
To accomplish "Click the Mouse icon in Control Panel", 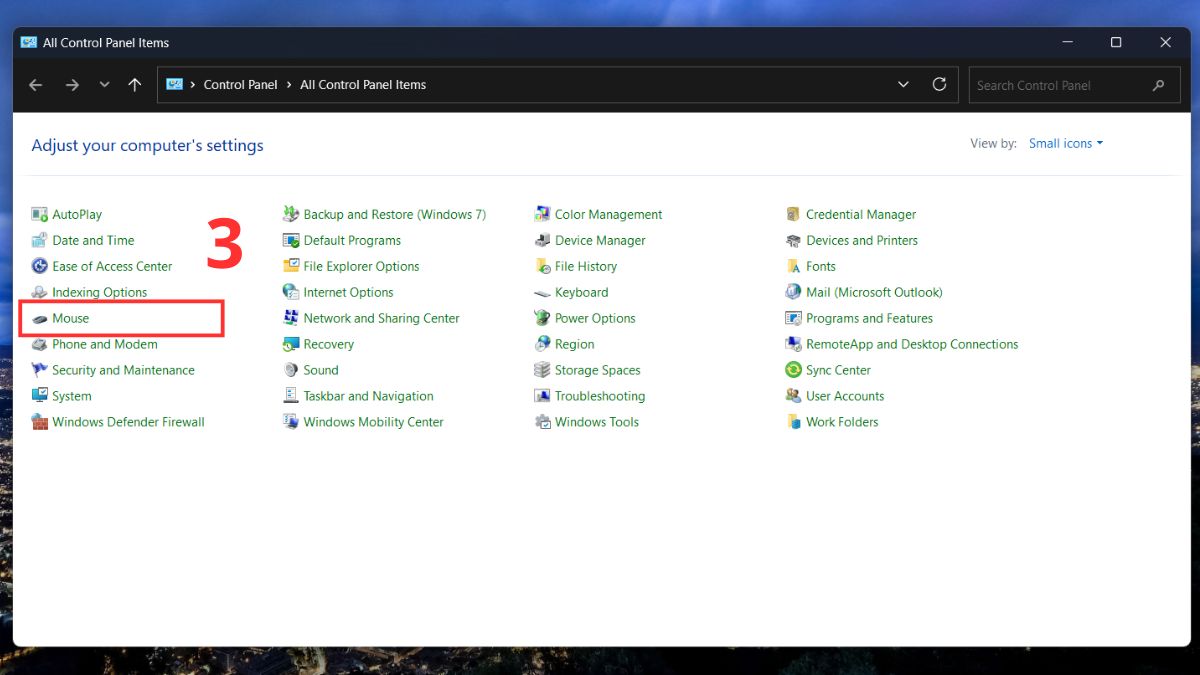I will (40, 319).
